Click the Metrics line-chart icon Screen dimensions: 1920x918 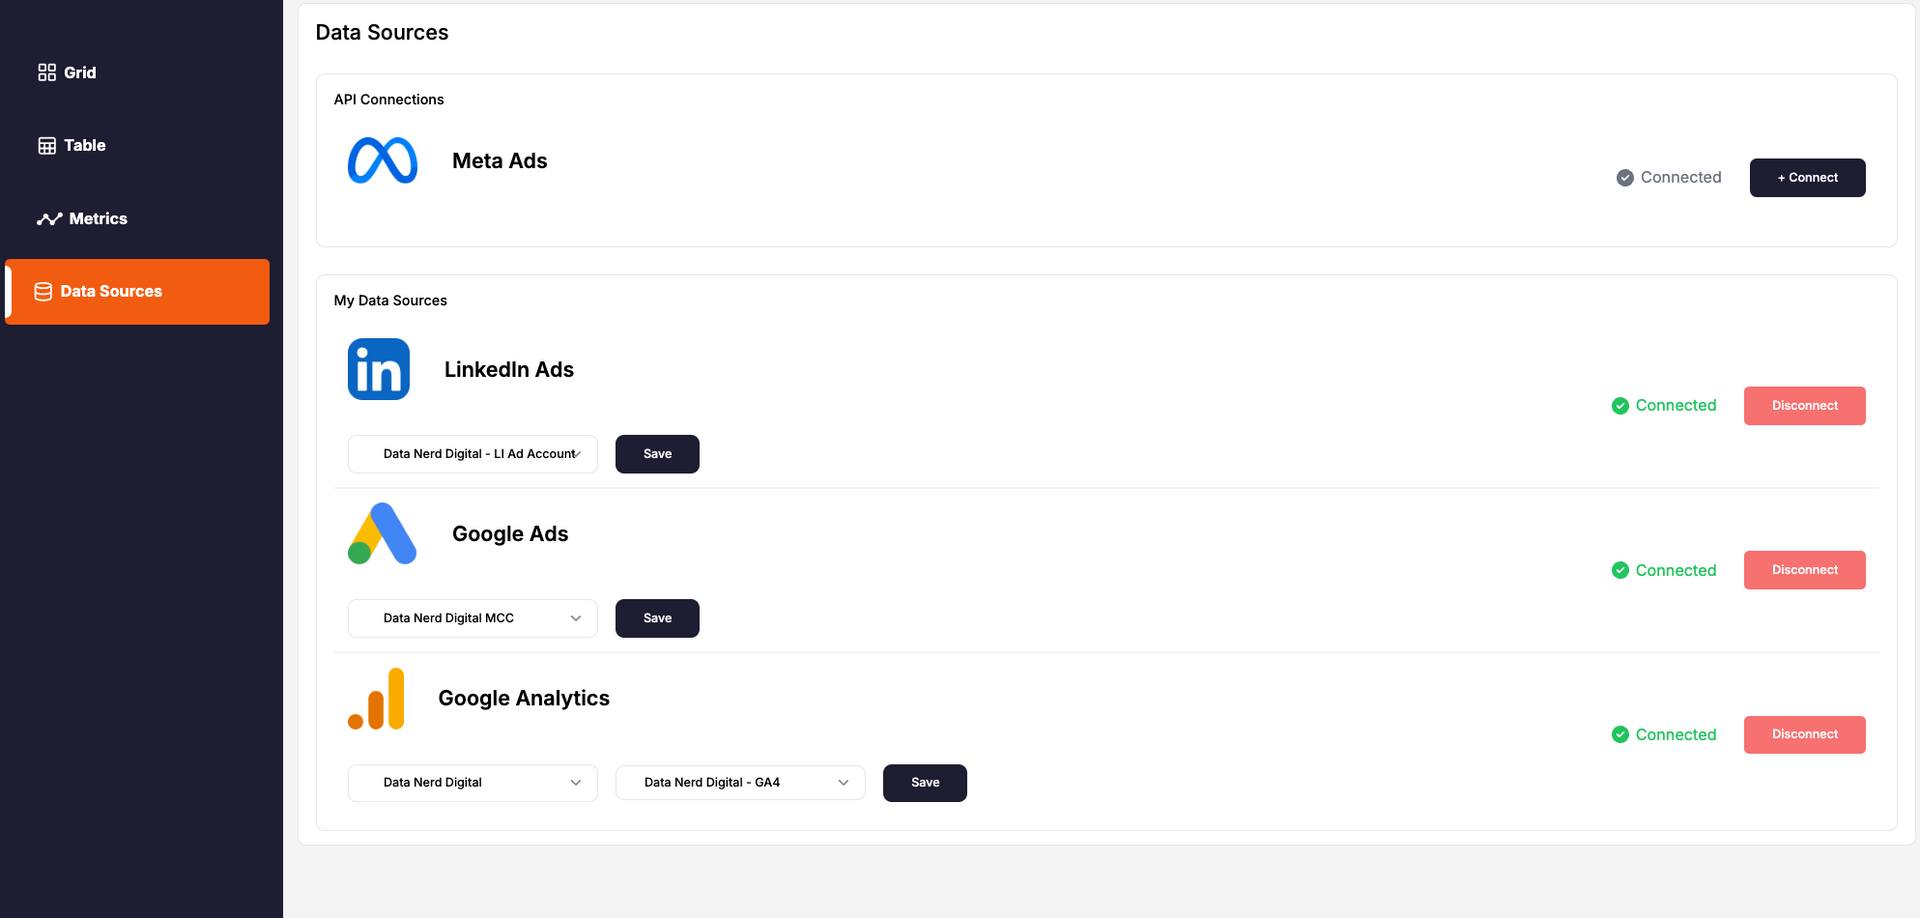tap(50, 219)
